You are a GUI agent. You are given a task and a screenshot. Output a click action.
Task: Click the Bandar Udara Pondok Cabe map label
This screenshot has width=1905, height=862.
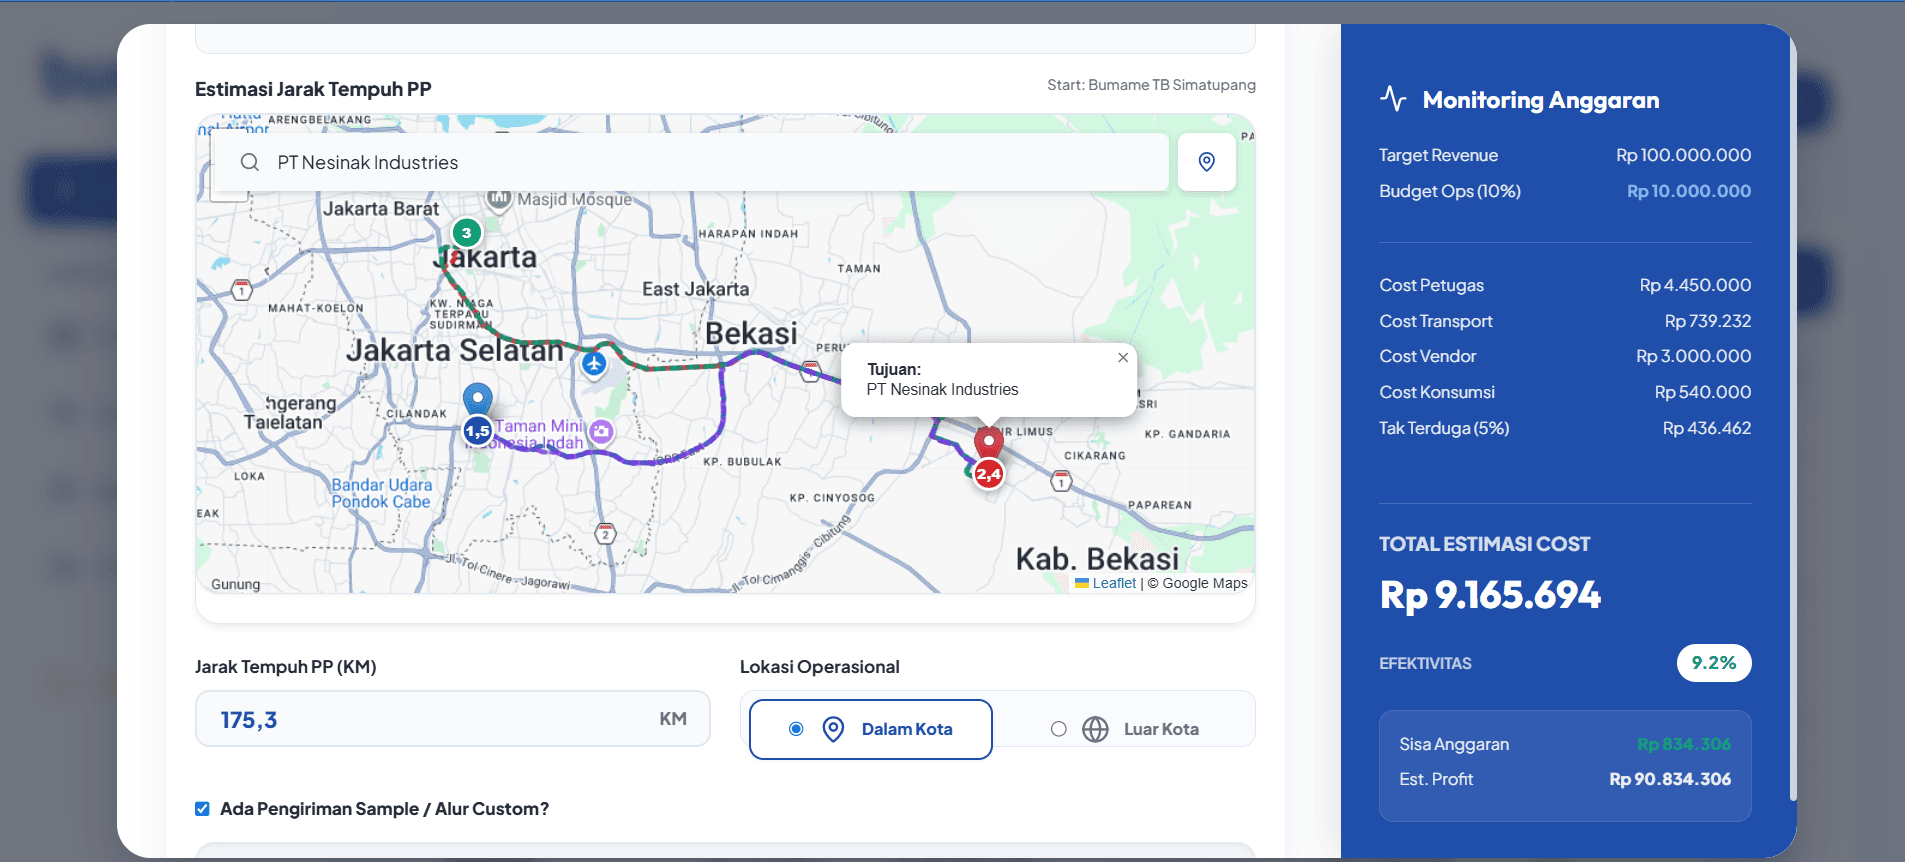coord(382,493)
